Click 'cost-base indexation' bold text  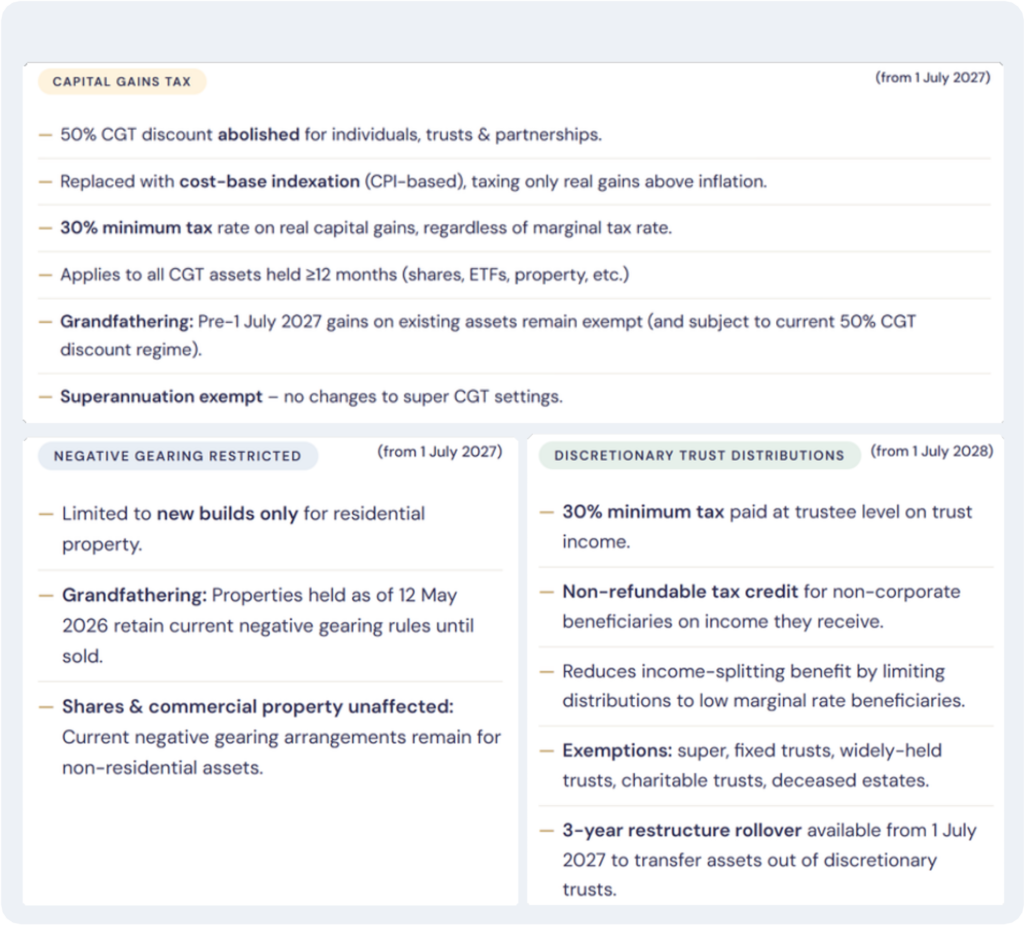point(270,181)
